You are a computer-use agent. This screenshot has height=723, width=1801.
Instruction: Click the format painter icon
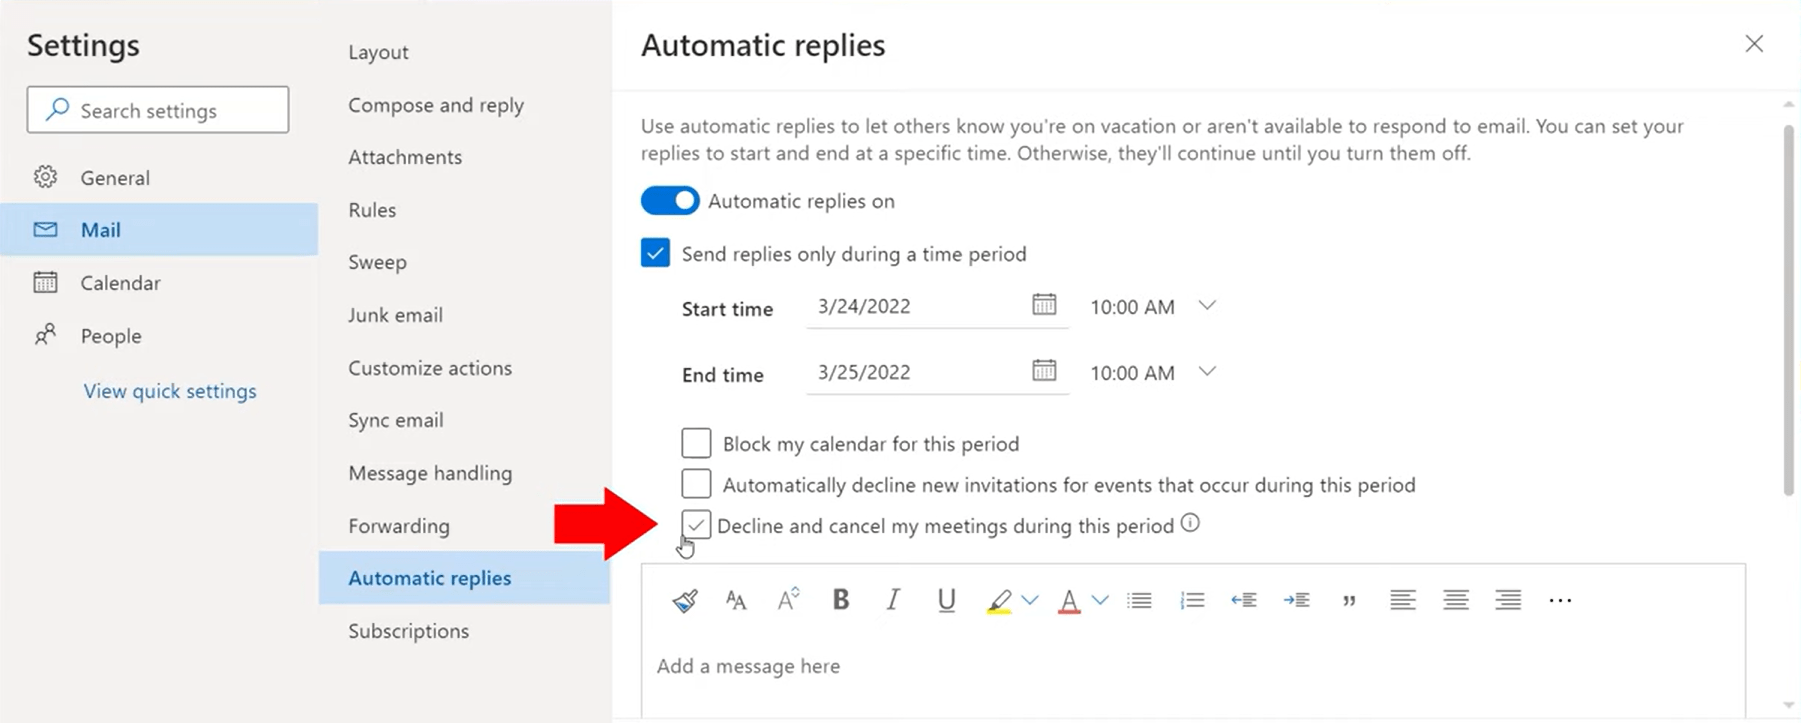[x=685, y=600]
